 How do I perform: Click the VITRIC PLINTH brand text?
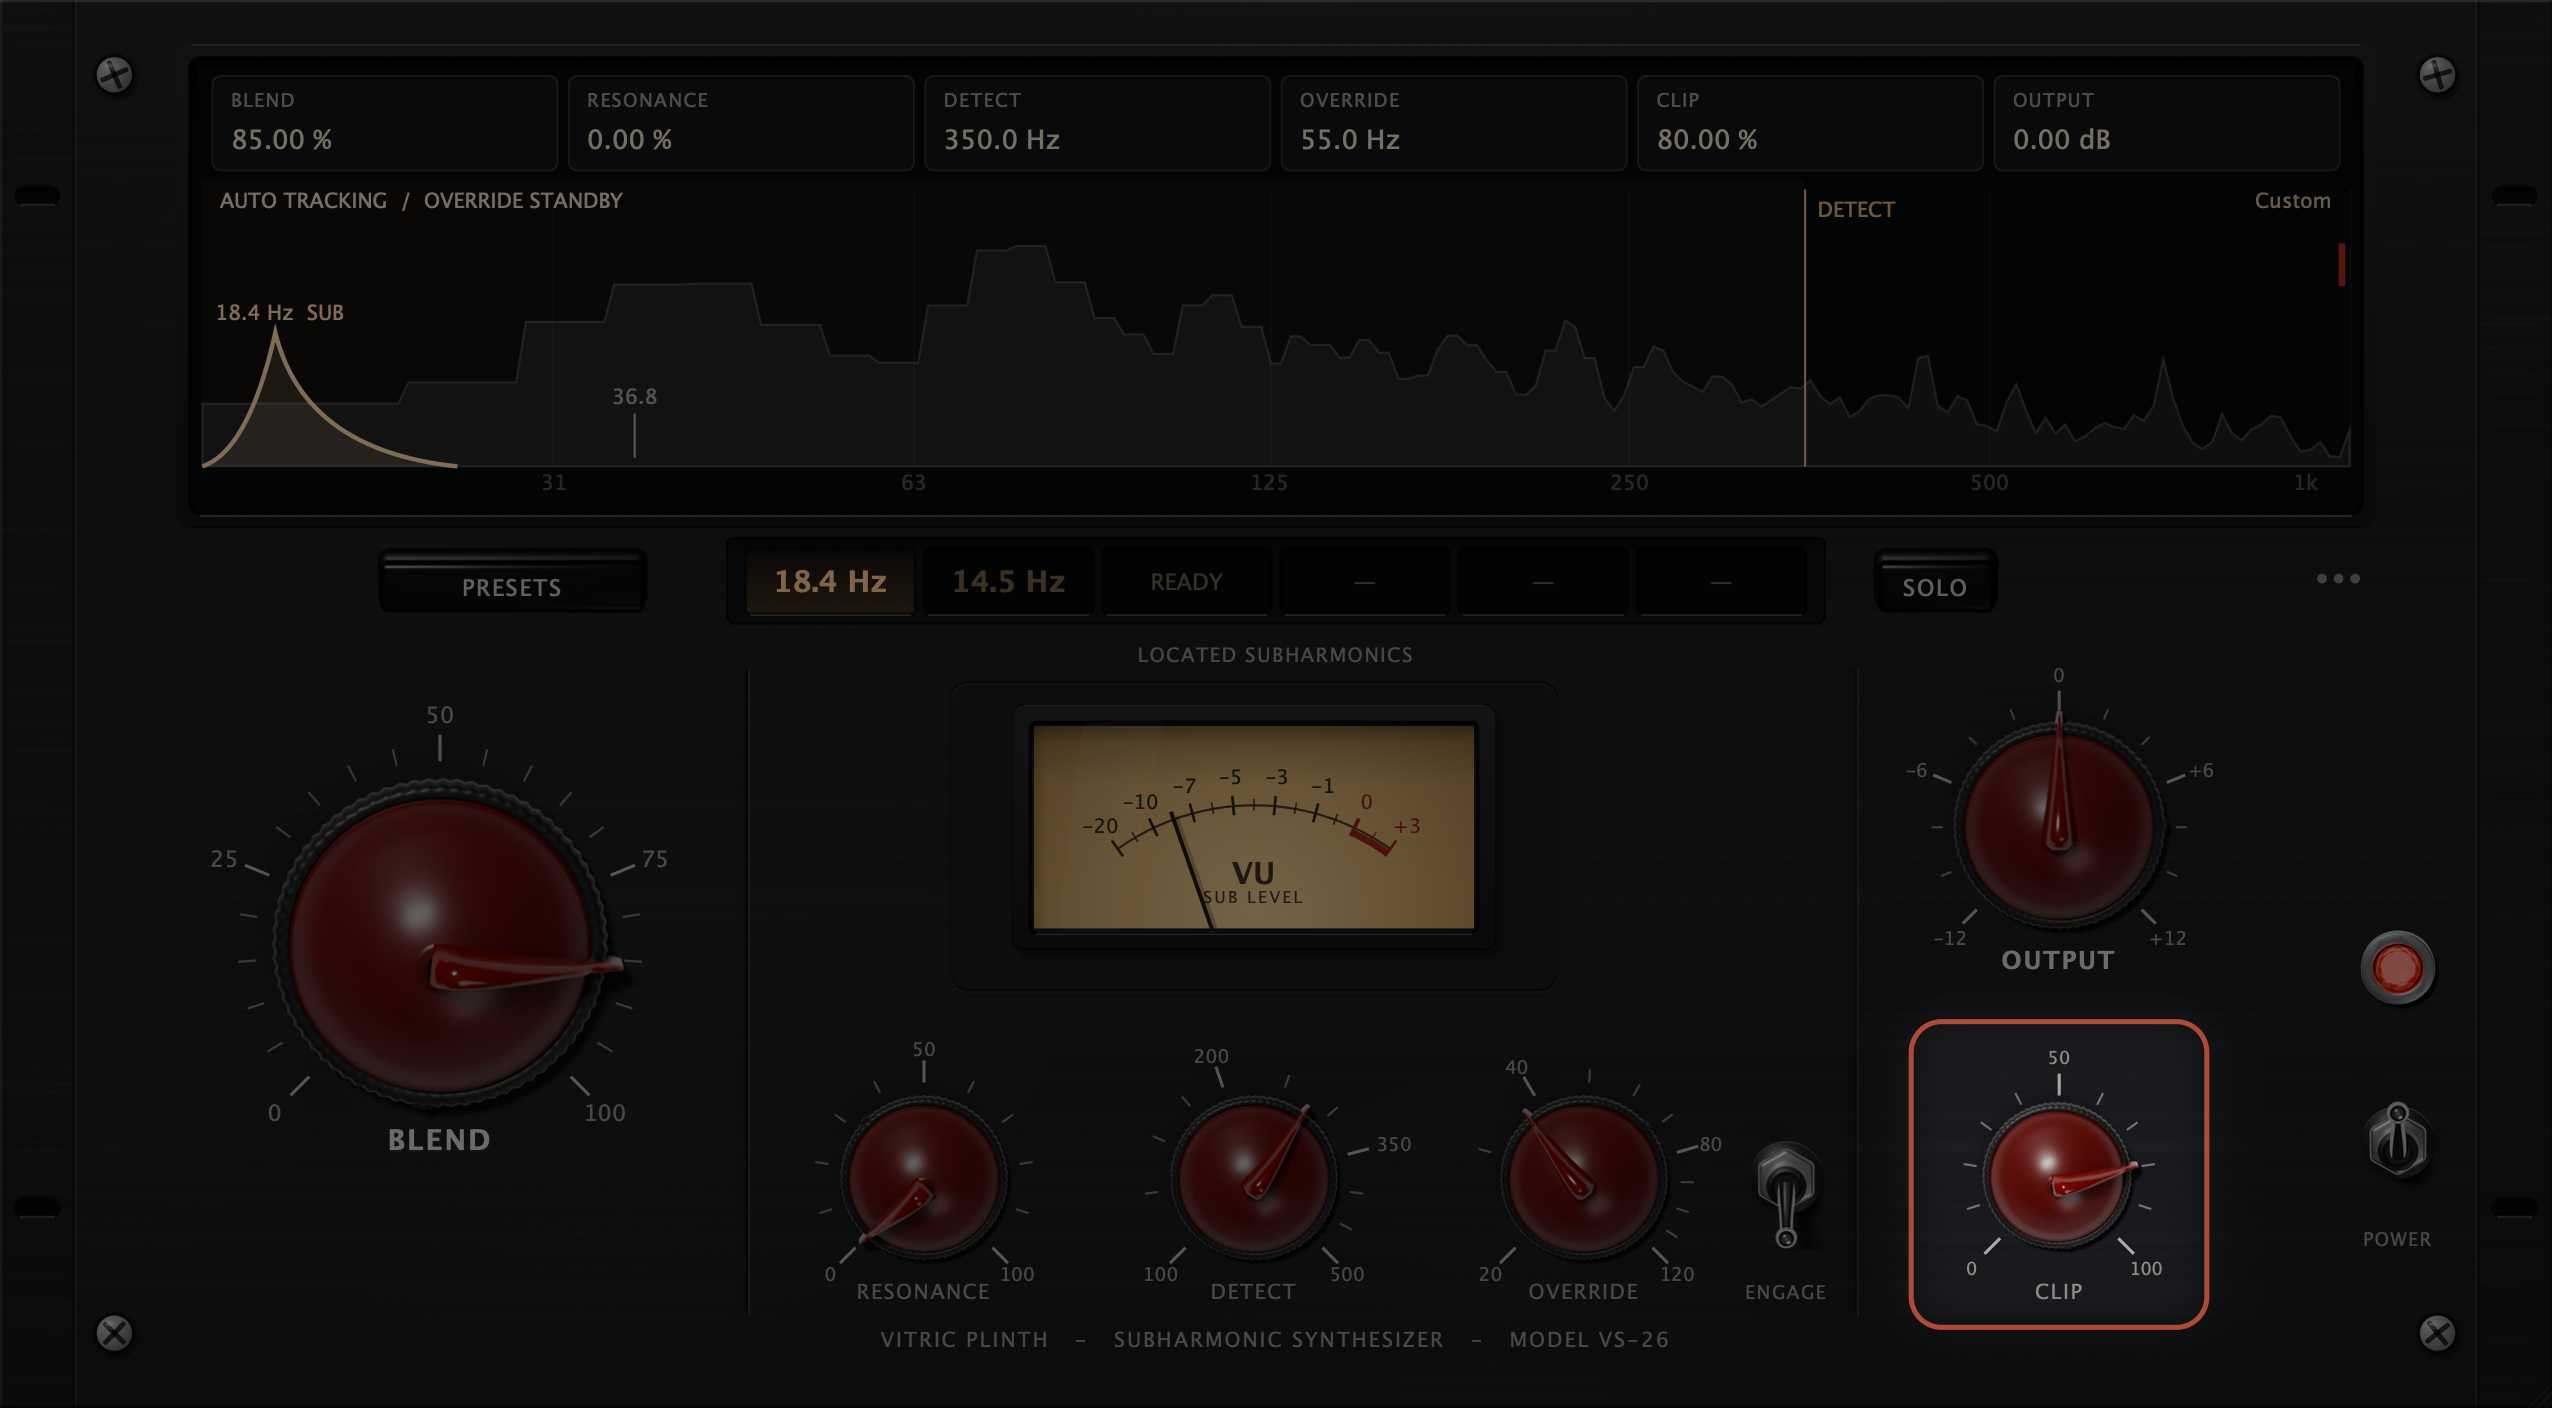coord(964,1340)
